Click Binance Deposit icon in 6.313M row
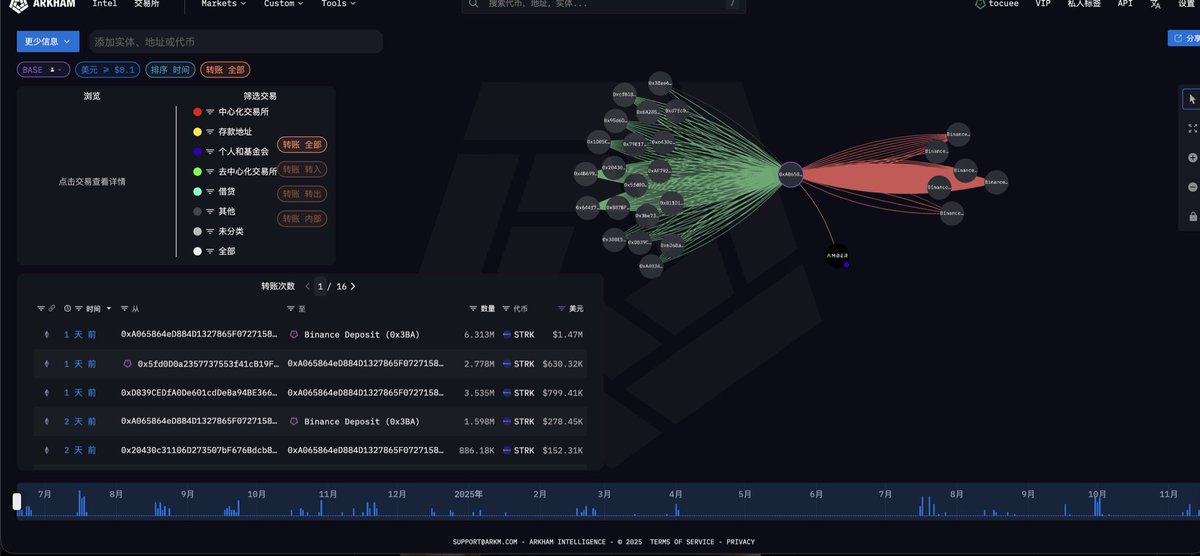1200x556 pixels. click(x=294, y=335)
